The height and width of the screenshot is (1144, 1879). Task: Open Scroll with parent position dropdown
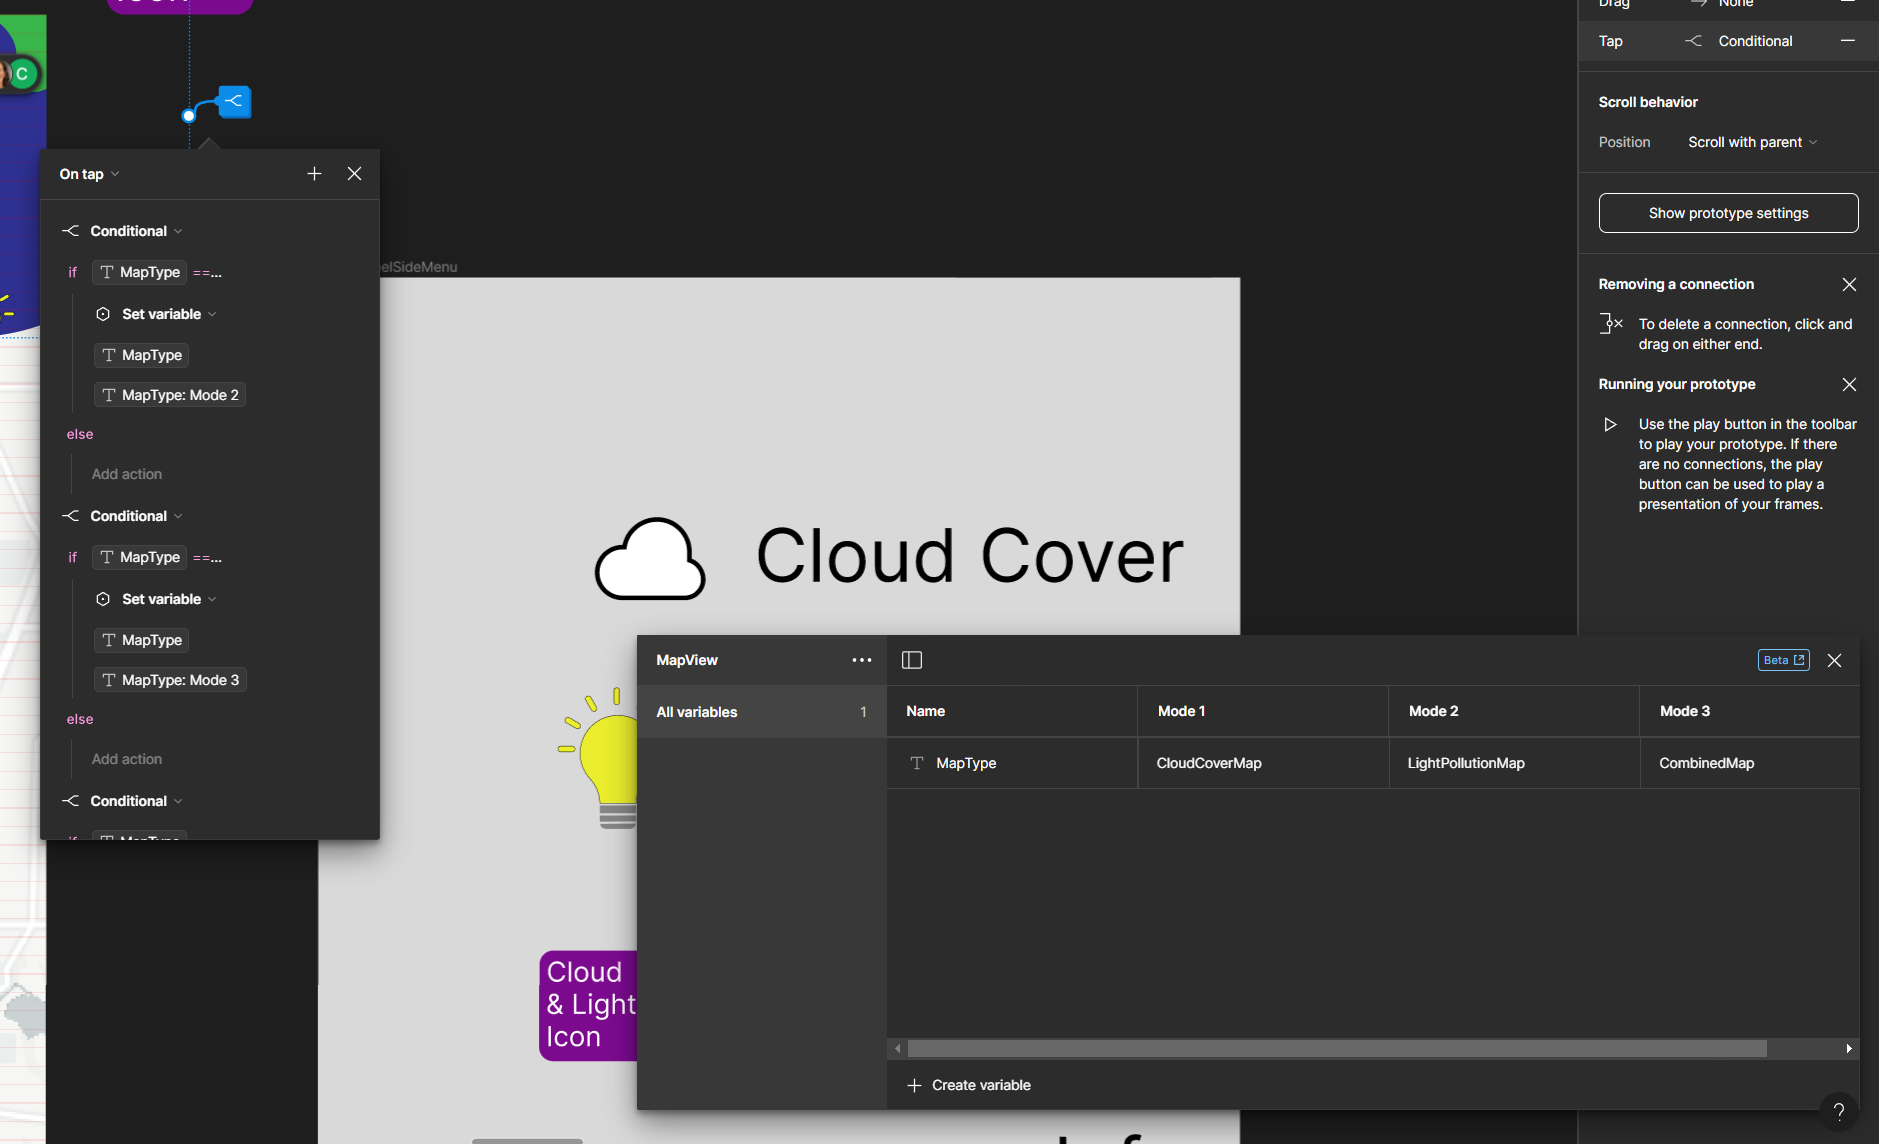tap(1752, 142)
